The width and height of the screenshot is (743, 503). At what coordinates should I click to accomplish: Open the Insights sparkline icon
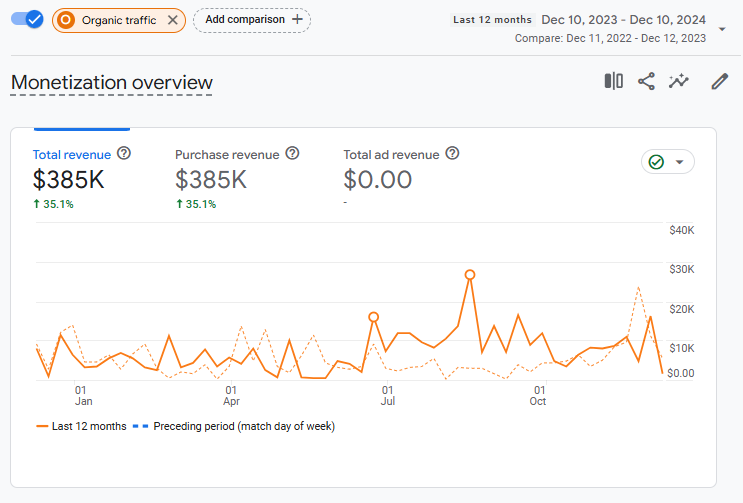click(680, 82)
